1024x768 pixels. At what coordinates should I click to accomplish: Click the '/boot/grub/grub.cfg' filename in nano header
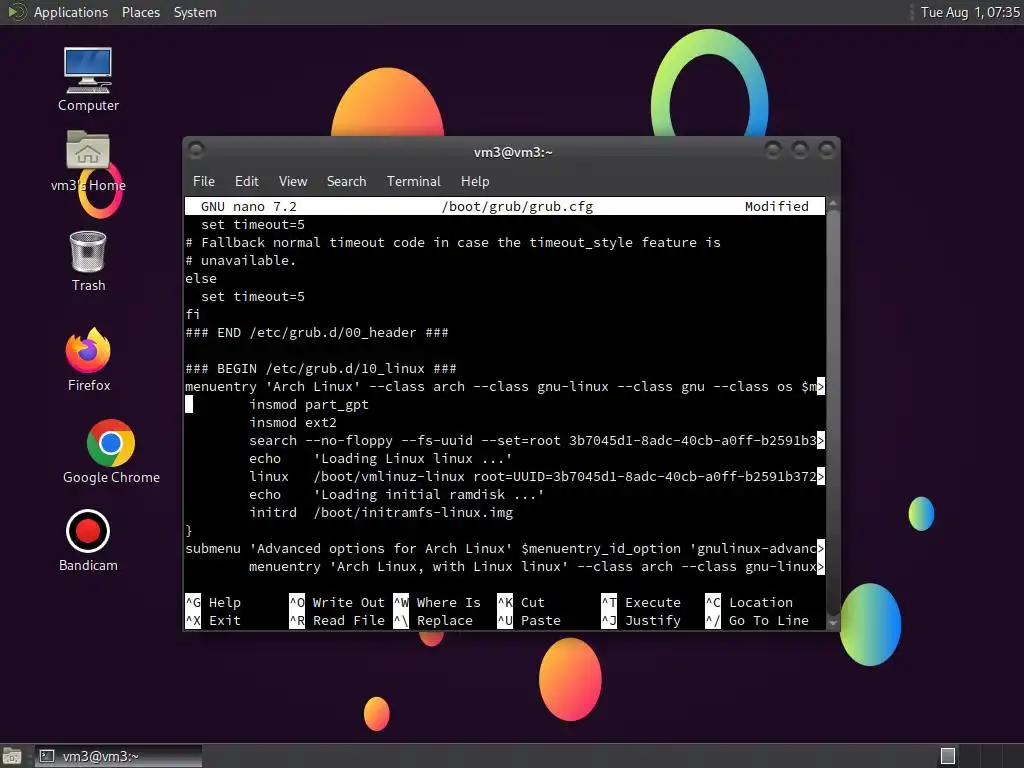pyautogui.click(x=517, y=206)
